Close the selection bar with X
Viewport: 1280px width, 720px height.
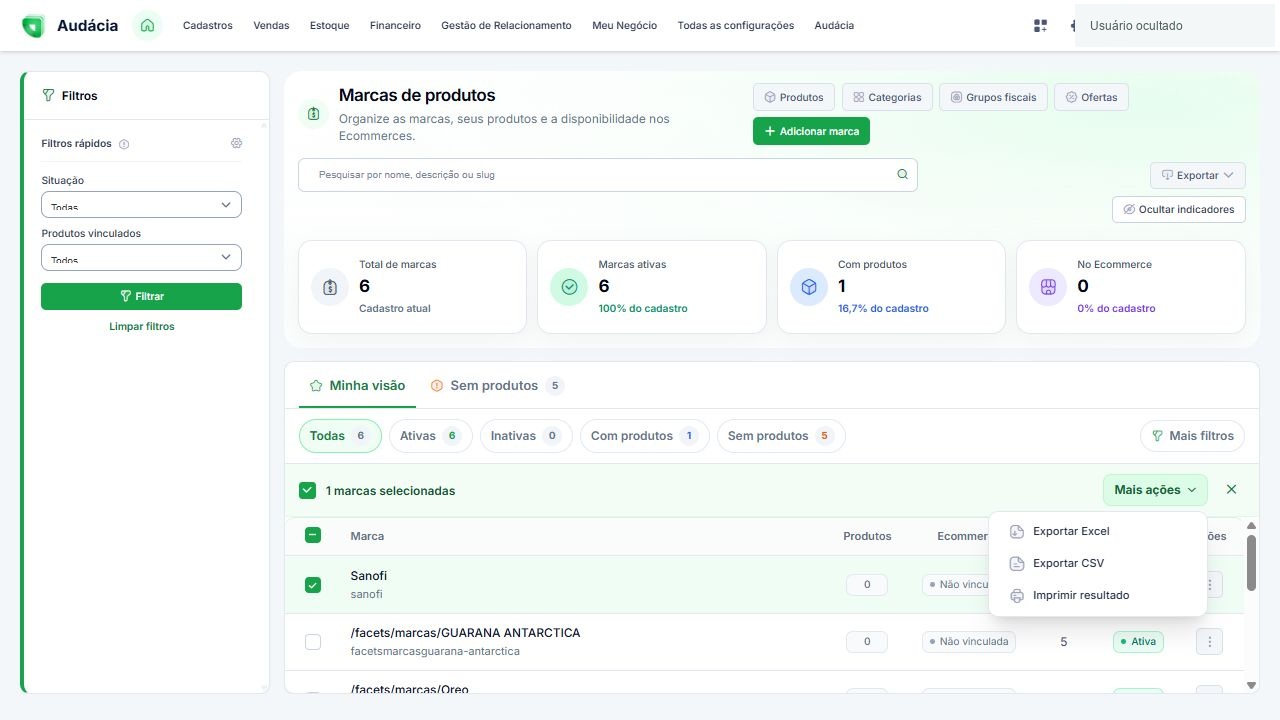(x=1231, y=489)
